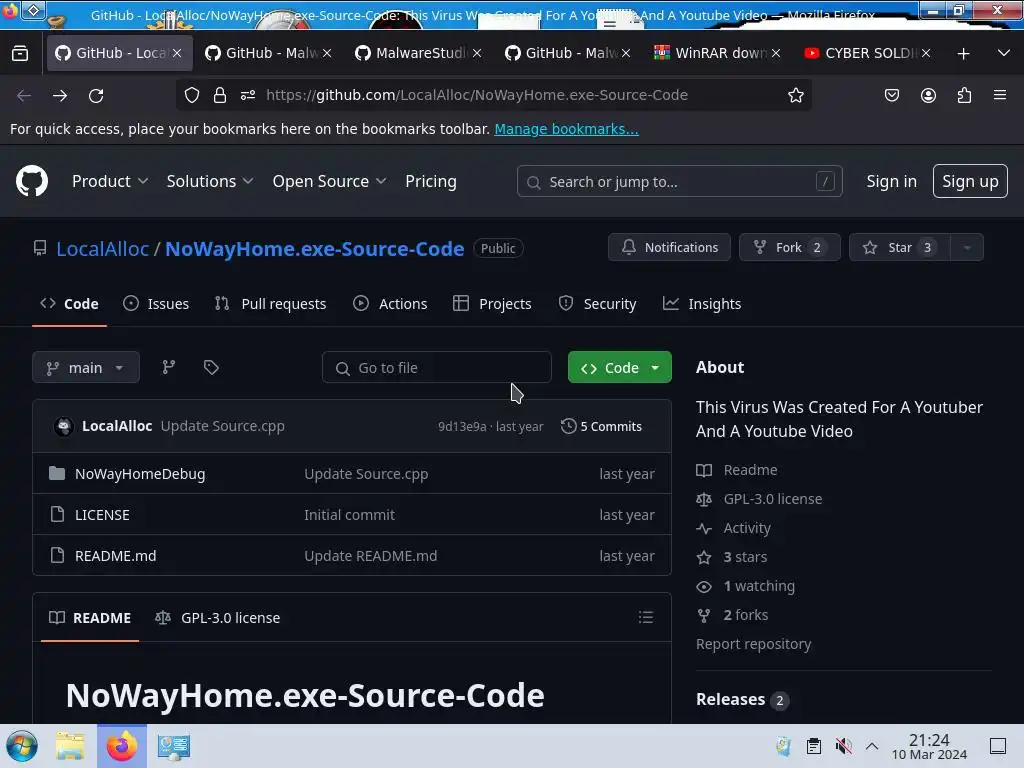
Task: Go forward with the browser forward arrow
Action: [60, 95]
